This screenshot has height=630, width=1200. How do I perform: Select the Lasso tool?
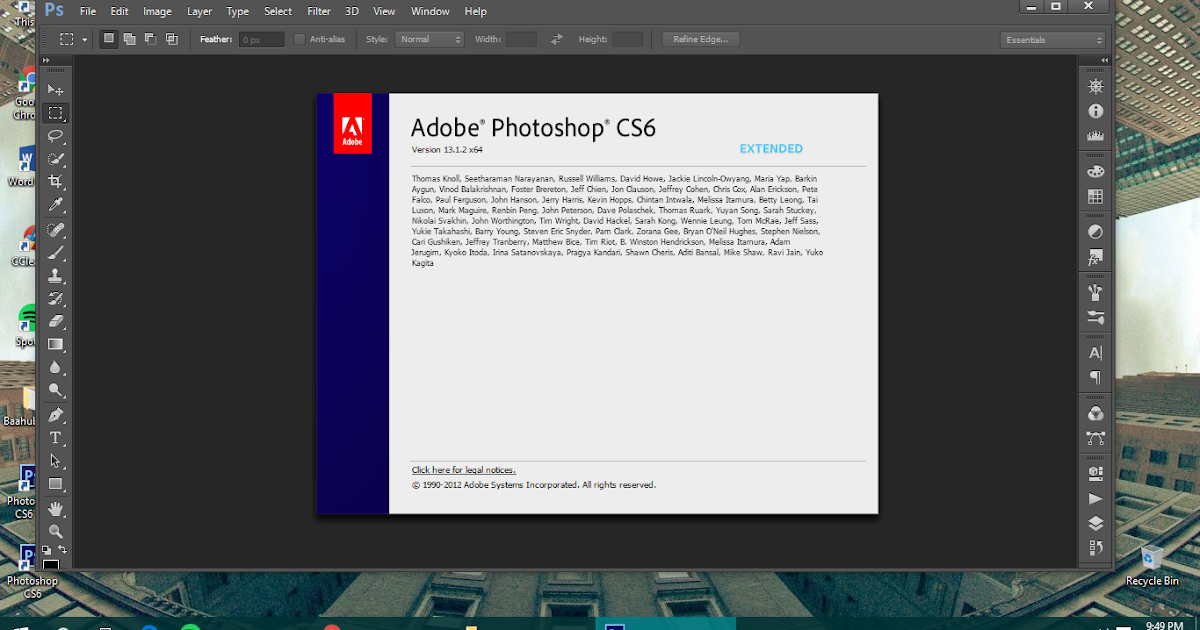pyautogui.click(x=56, y=136)
